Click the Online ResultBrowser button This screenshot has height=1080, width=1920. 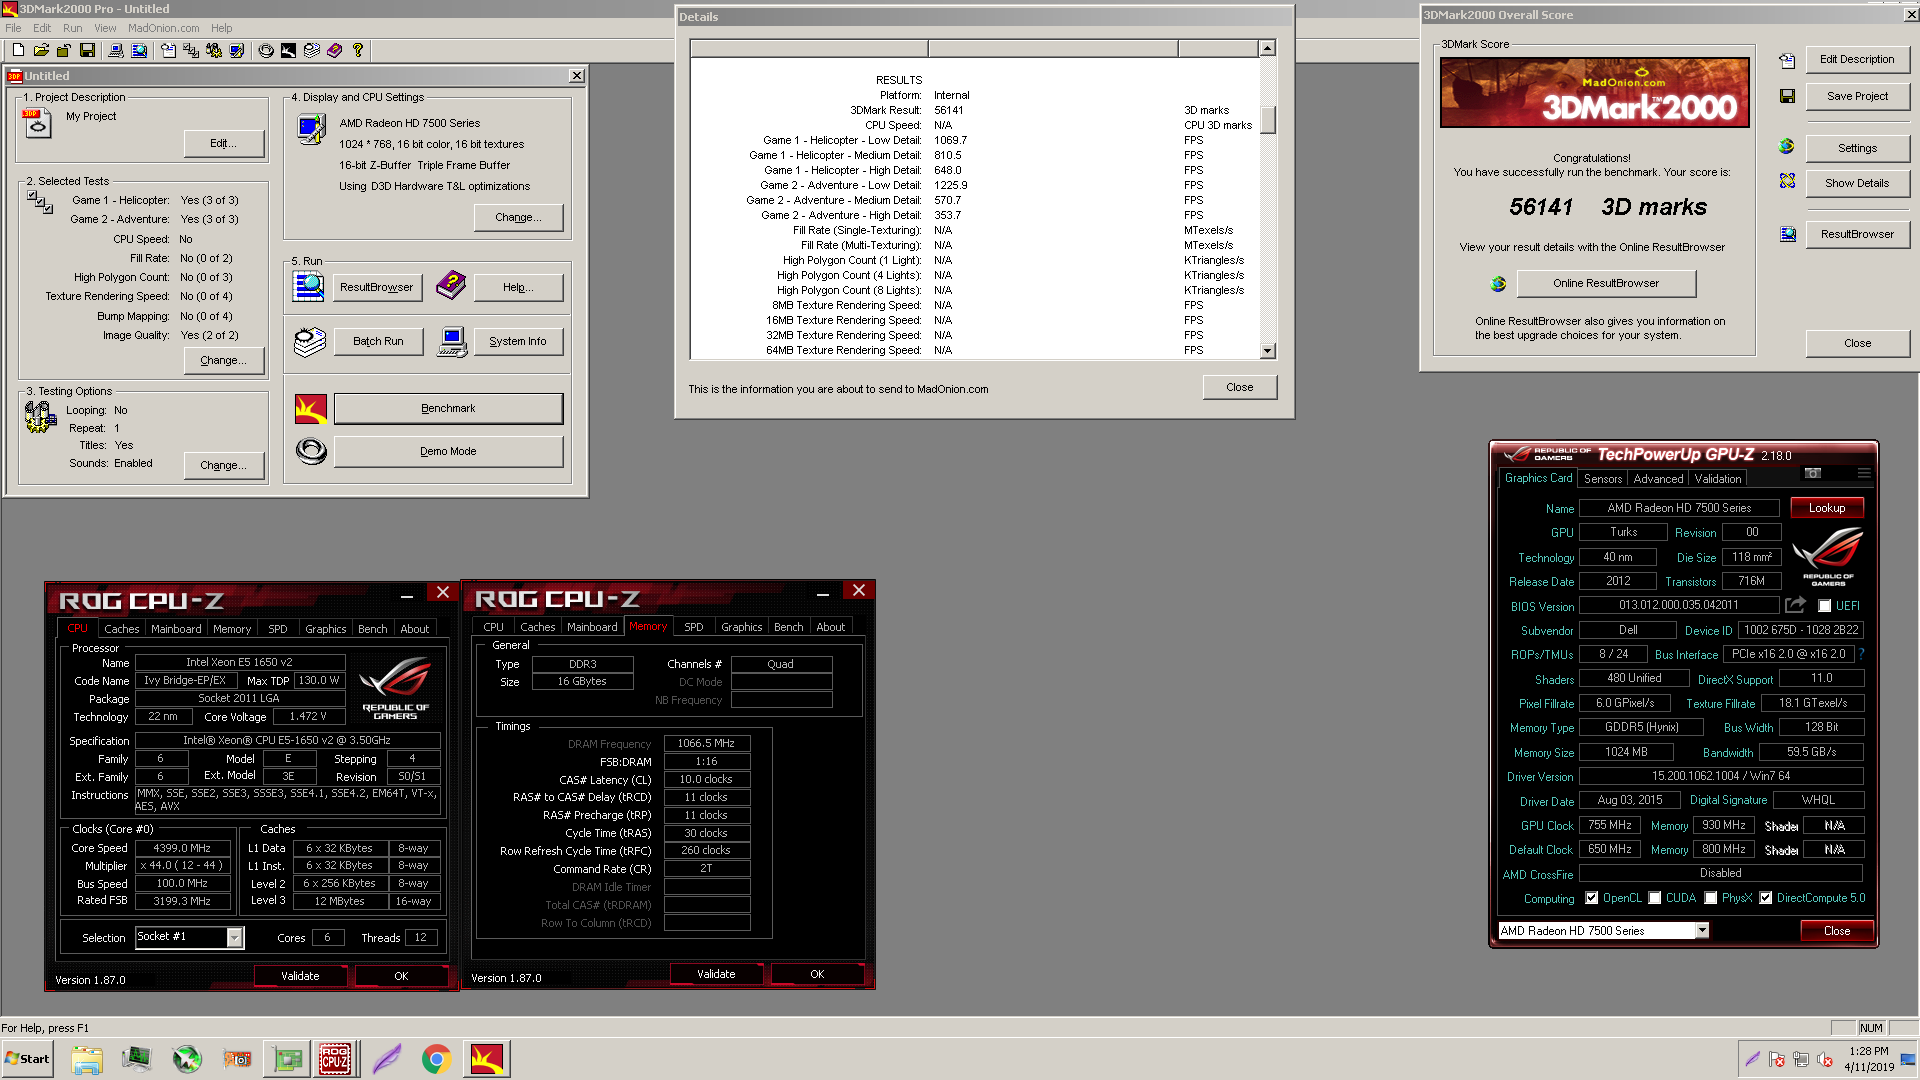[1606, 283]
